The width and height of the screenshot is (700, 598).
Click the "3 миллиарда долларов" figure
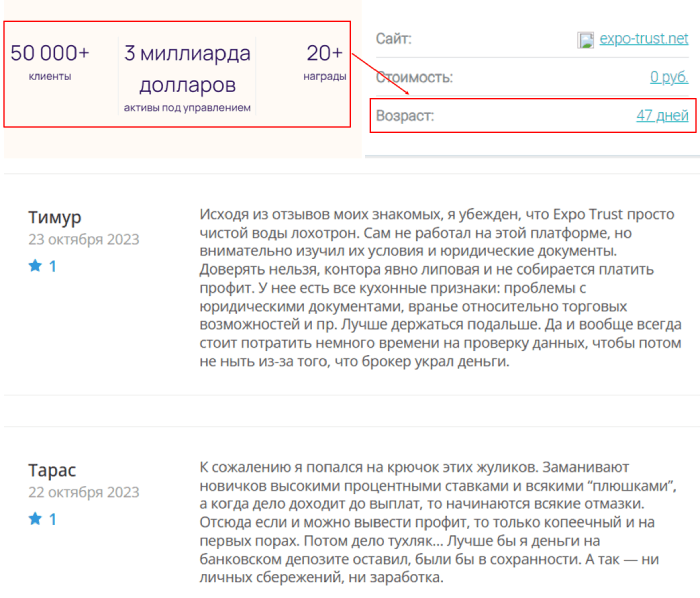click(x=187, y=69)
